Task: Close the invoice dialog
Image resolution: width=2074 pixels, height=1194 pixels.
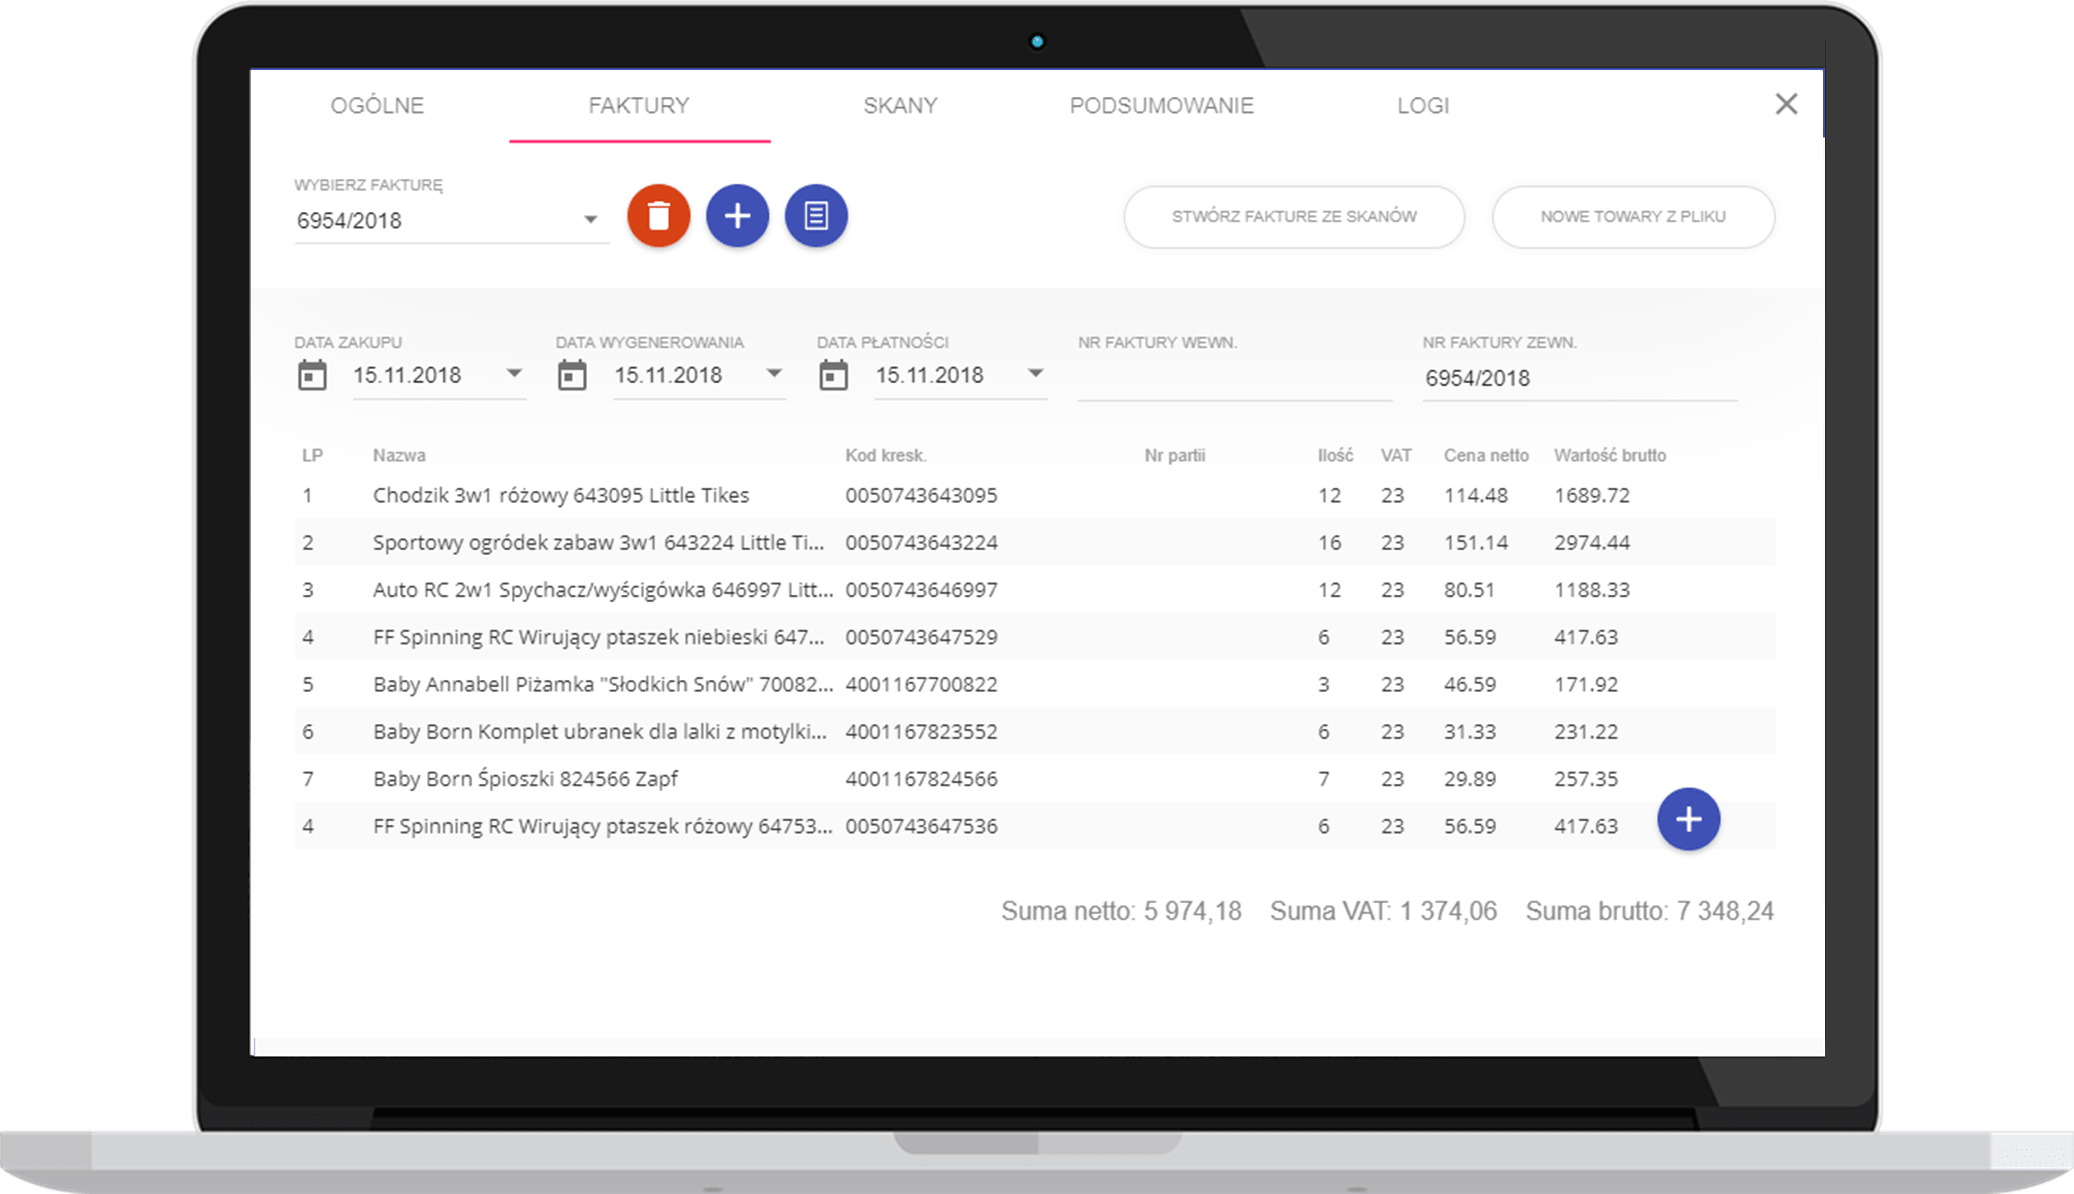Action: pos(1787,104)
